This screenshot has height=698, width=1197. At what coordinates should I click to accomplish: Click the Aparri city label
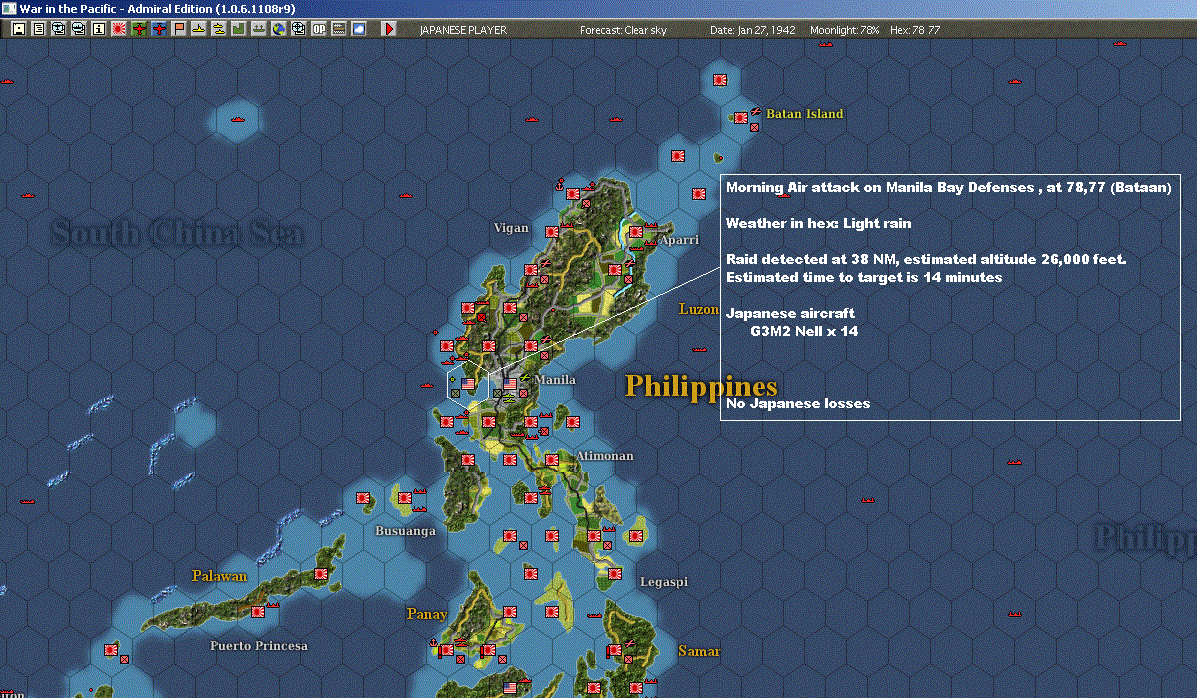pos(679,240)
